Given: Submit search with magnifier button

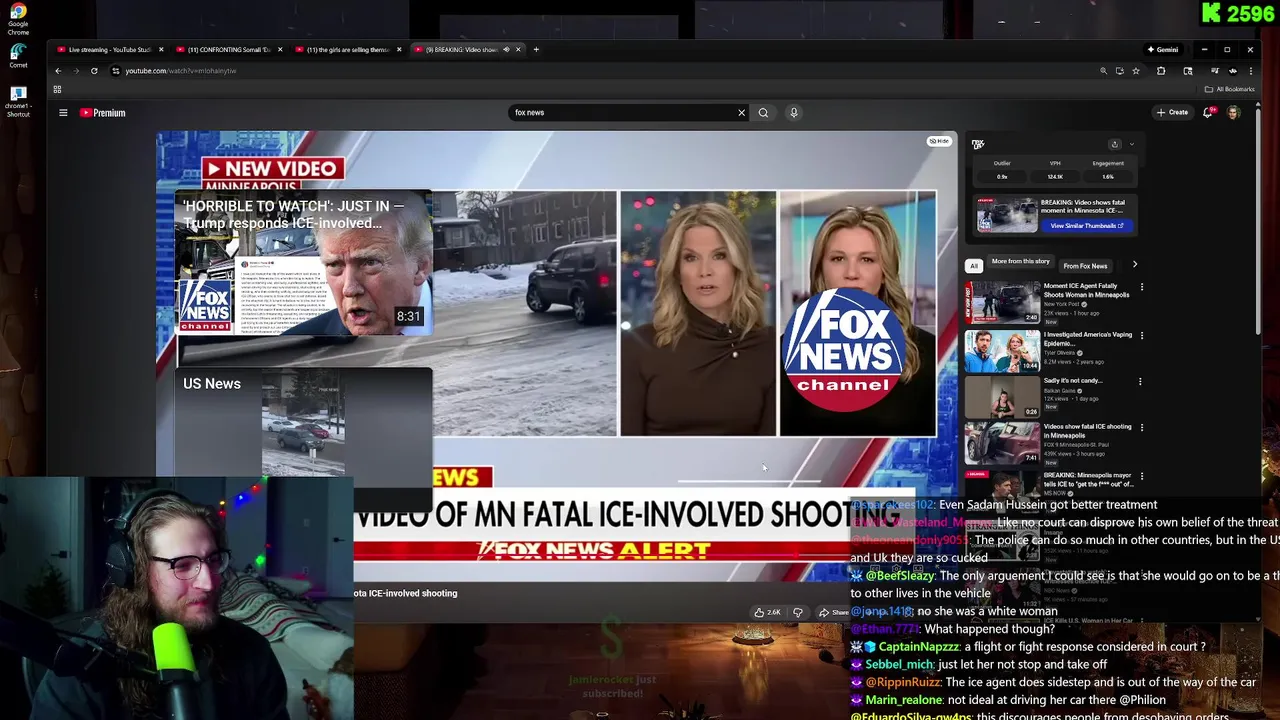Looking at the screenshot, I should (763, 113).
